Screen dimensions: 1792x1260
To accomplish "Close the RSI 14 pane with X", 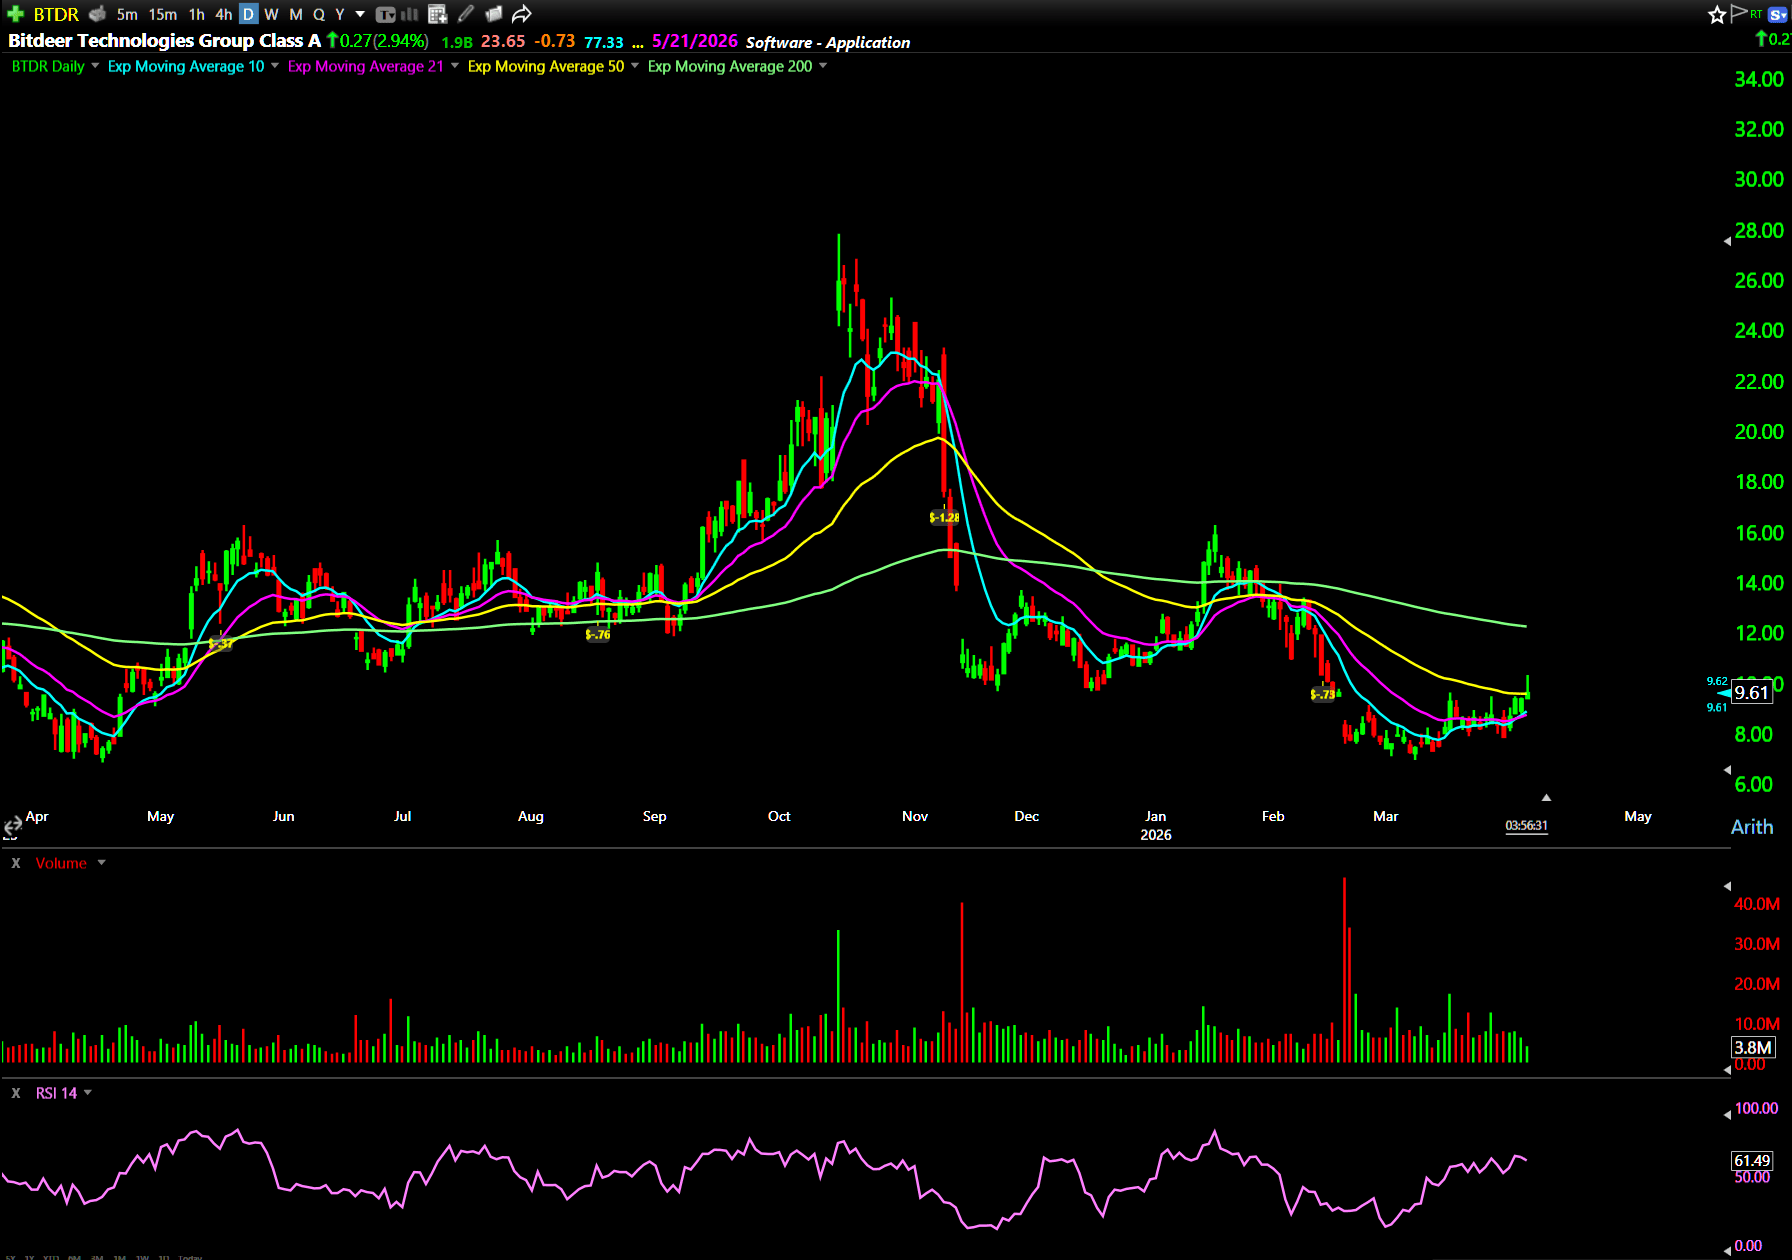I will coord(16,1093).
